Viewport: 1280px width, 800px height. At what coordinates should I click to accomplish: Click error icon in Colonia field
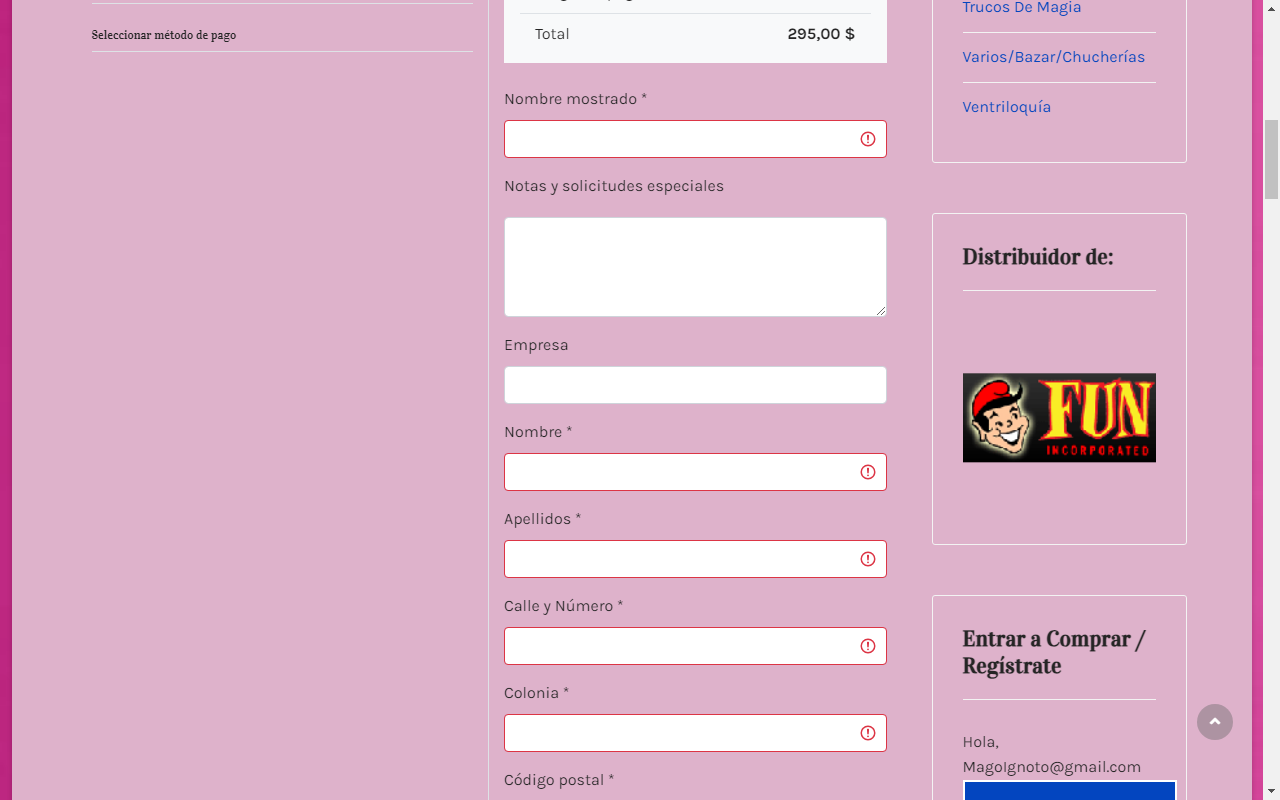(868, 733)
